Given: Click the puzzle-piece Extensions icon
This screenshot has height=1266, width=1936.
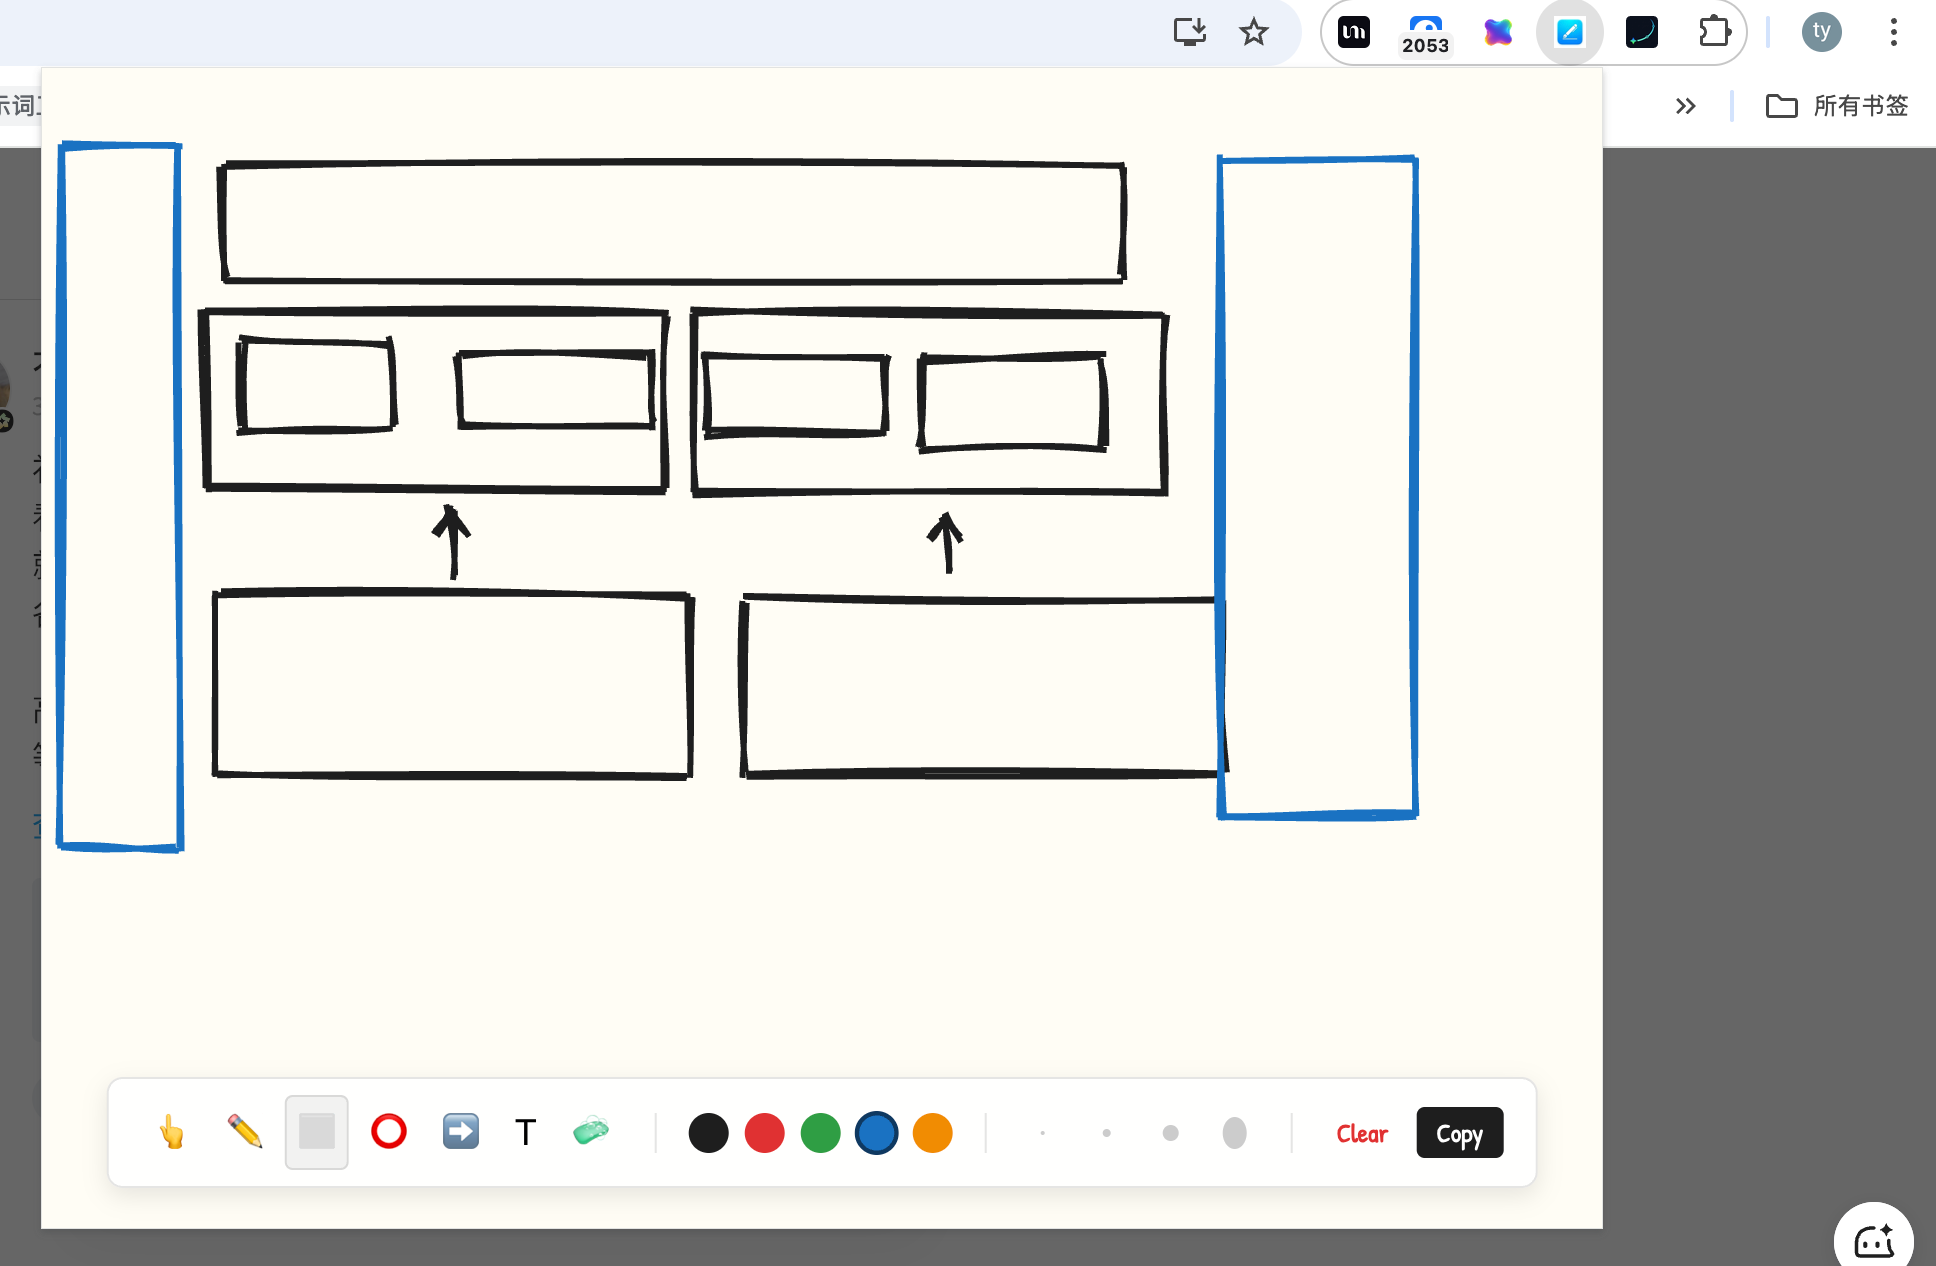Looking at the screenshot, I should 1714,32.
